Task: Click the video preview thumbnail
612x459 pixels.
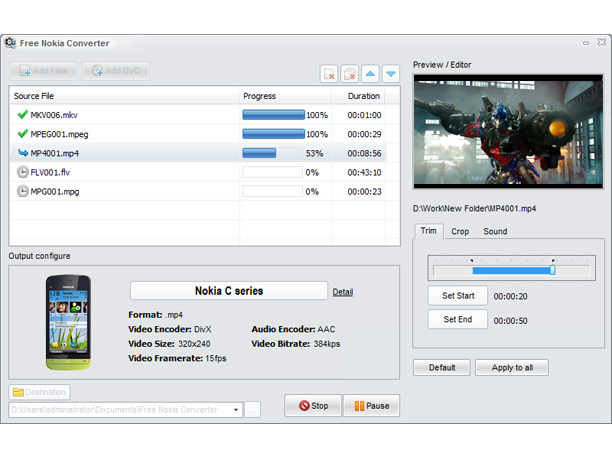Action: click(x=508, y=132)
